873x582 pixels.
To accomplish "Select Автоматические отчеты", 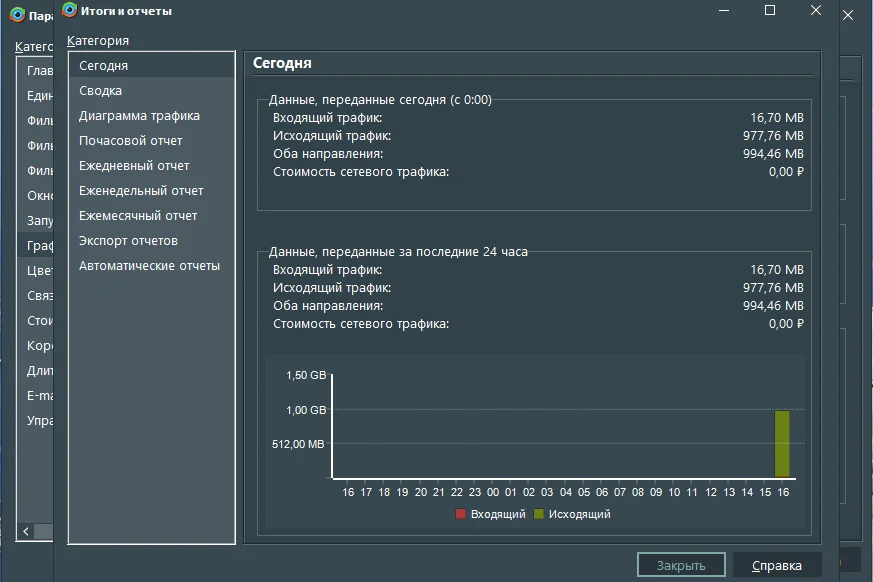I will [149, 266].
